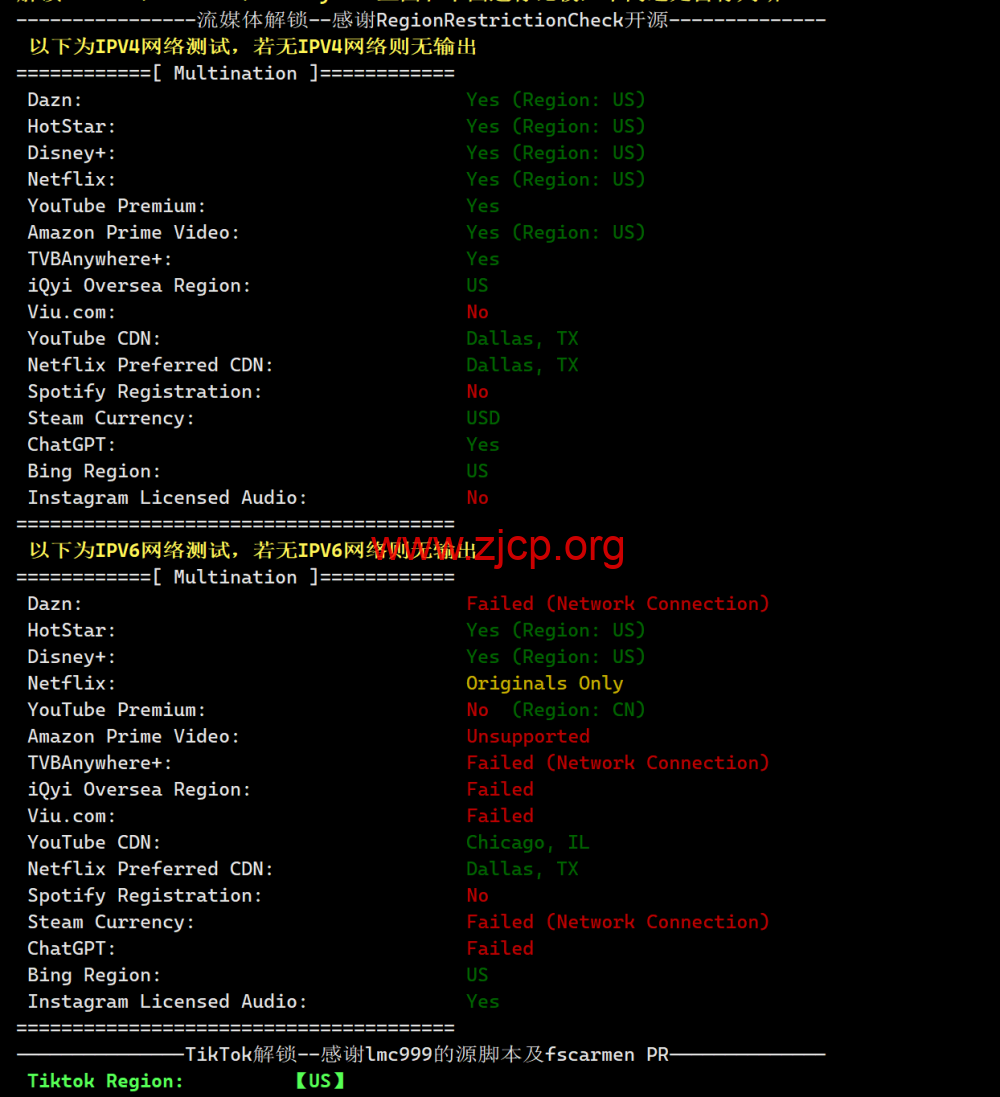Click 'Yes' for IPV6 Instagram Licensed Audio
The height and width of the screenshot is (1097, 1000).
pyautogui.click(x=483, y=1002)
